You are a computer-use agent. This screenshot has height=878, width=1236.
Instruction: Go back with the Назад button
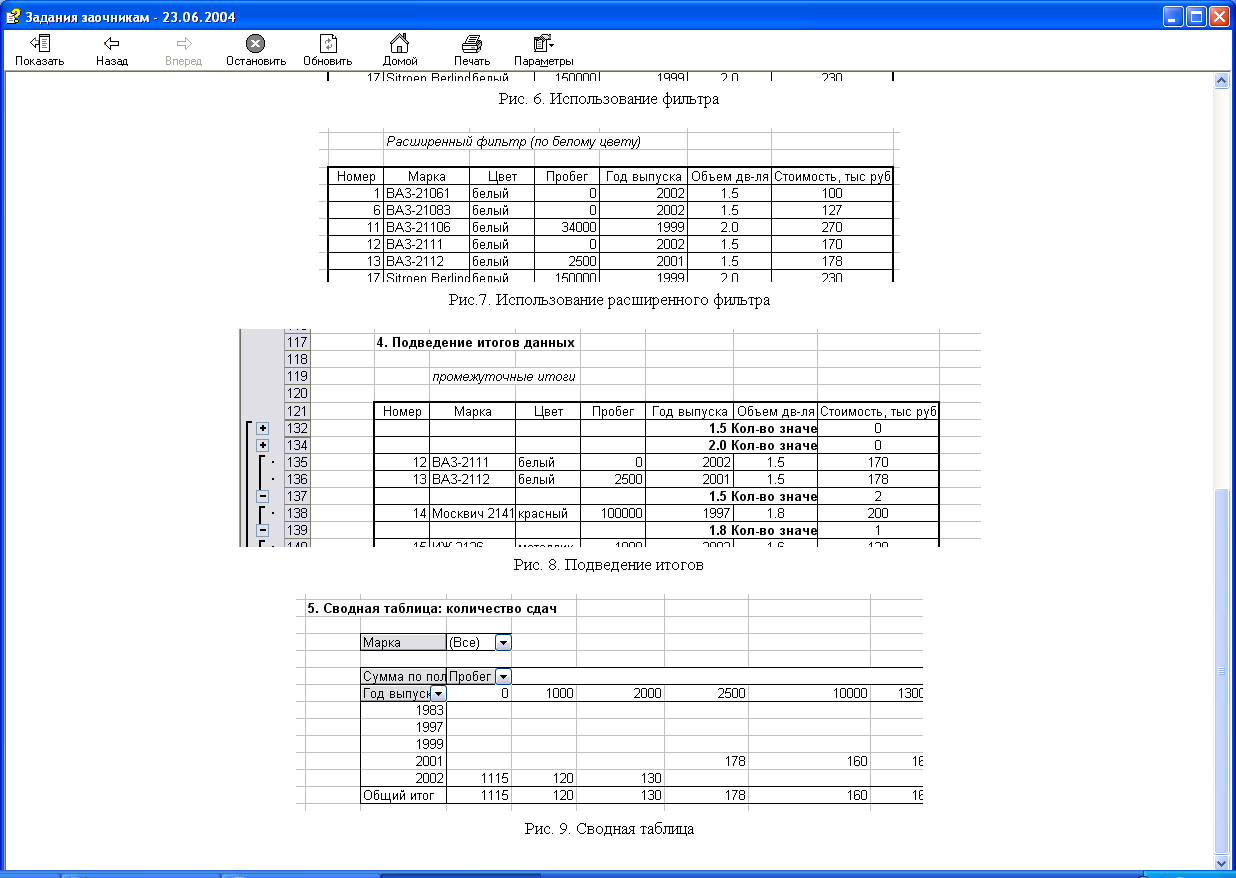click(112, 50)
